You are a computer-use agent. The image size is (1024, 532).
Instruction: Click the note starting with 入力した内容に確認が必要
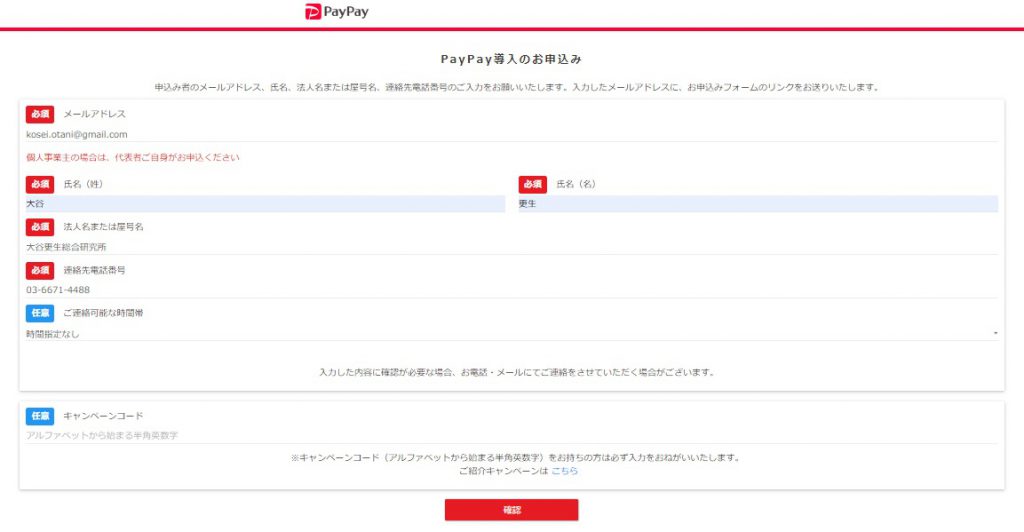[x=517, y=372]
